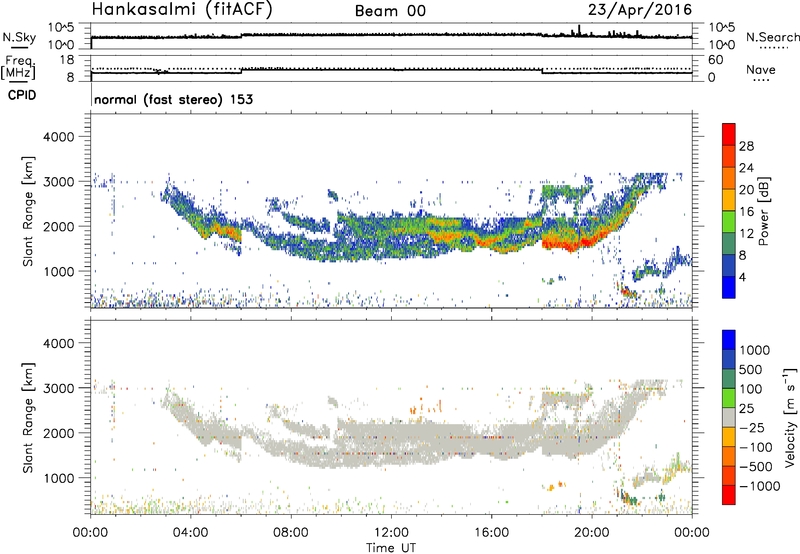
Task: Click the "CPID" row label
Action: 22,95
